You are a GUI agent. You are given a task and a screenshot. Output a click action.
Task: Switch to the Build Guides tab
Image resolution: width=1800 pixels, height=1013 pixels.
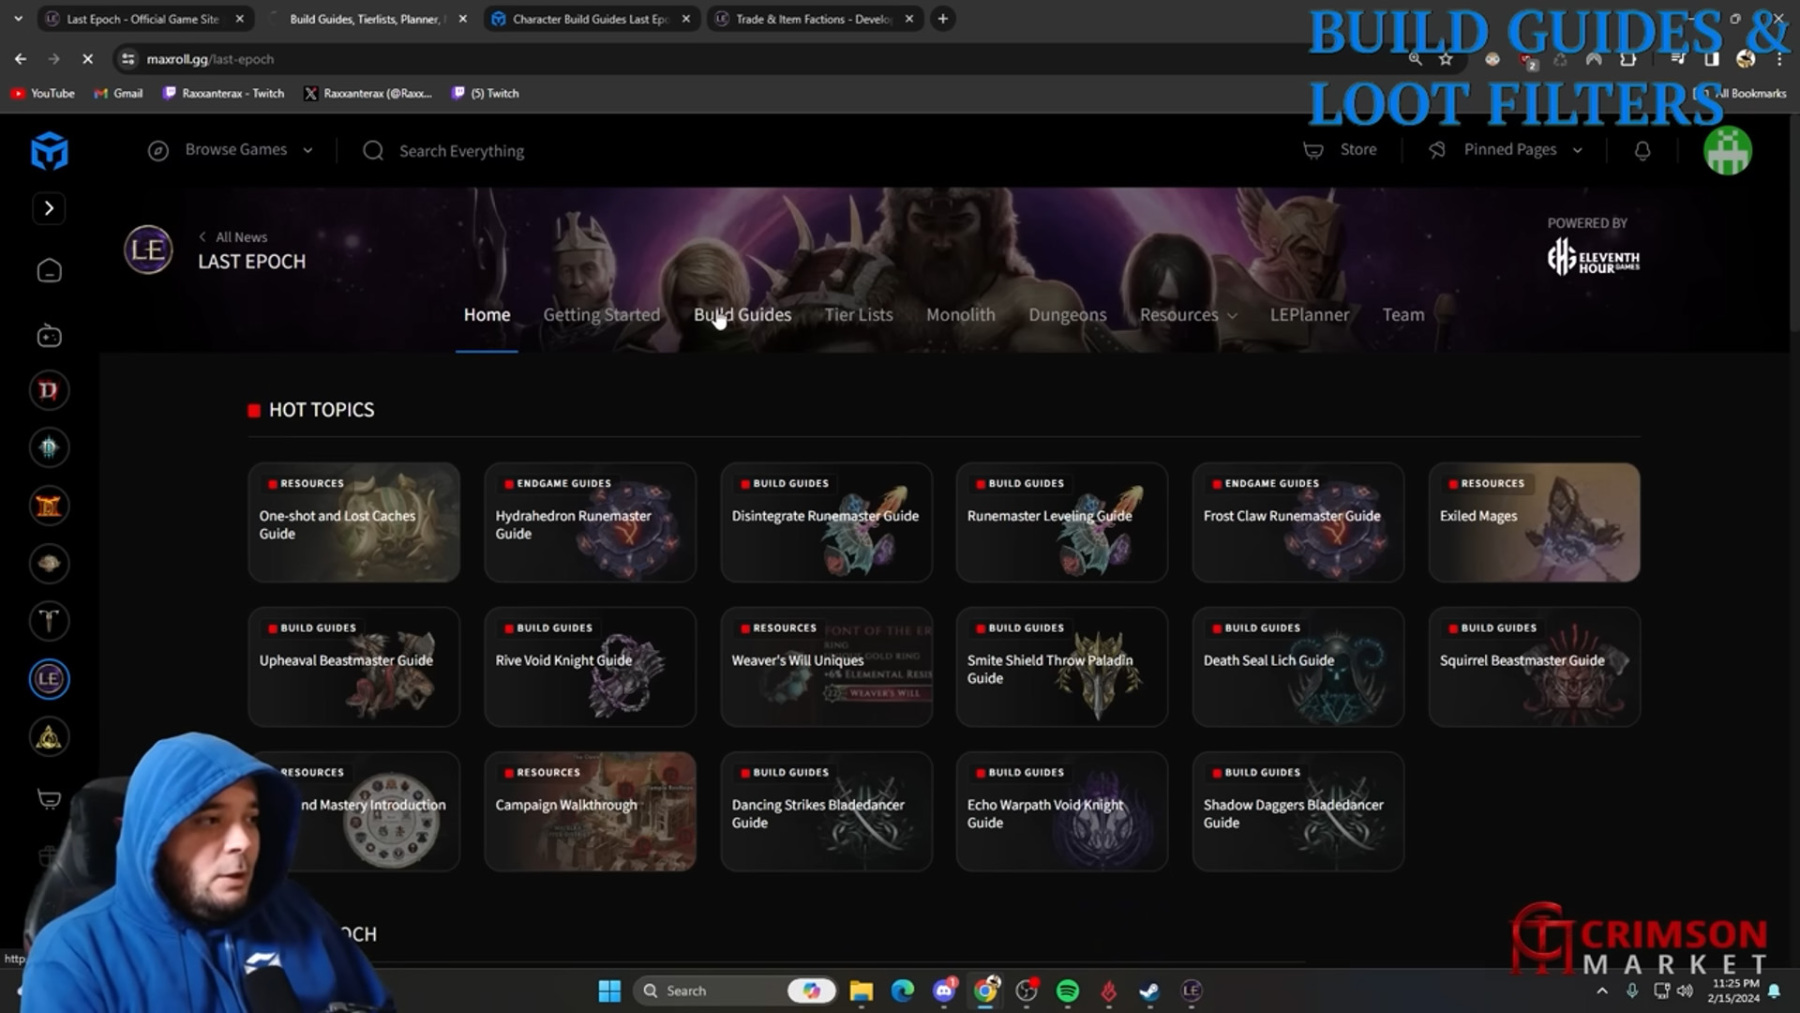pyautogui.click(x=742, y=315)
